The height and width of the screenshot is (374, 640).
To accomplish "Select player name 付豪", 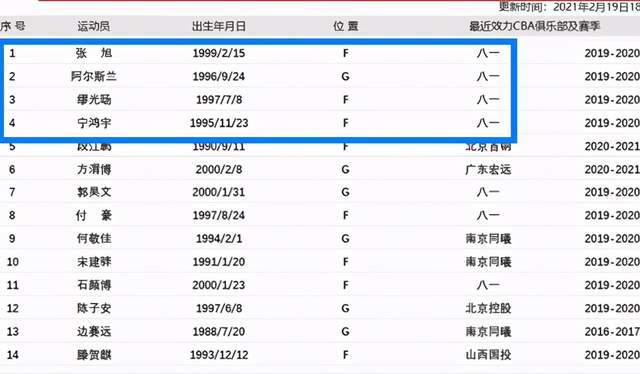I will pyautogui.click(x=93, y=216).
